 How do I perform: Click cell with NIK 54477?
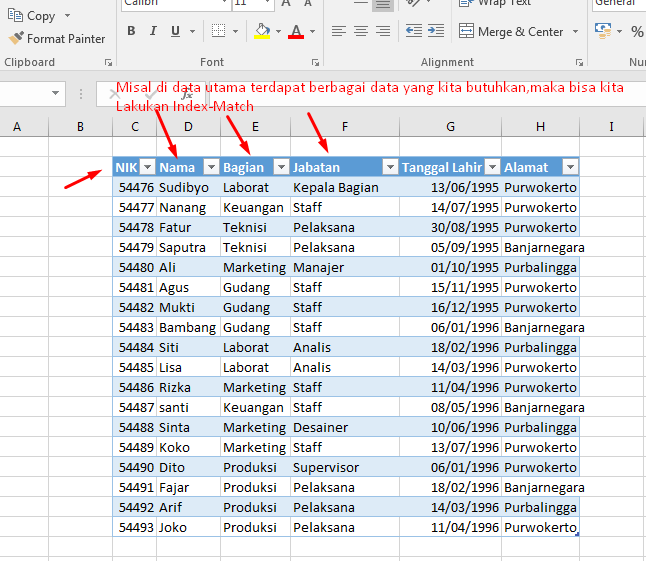tap(135, 207)
